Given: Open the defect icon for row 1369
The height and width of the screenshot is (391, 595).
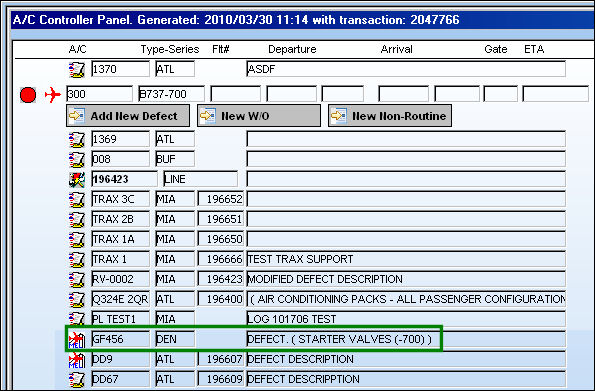Looking at the screenshot, I should click(77, 139).
